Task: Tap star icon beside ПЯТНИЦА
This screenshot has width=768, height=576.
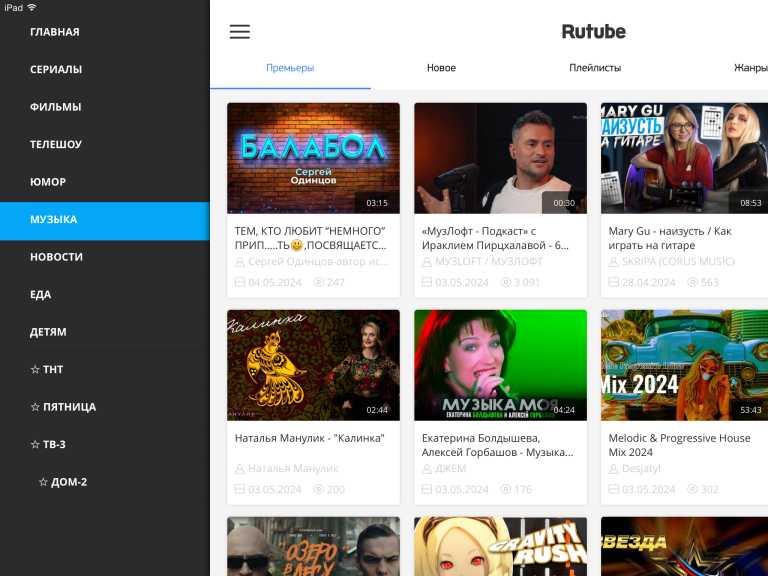Action: pos(35,407)
